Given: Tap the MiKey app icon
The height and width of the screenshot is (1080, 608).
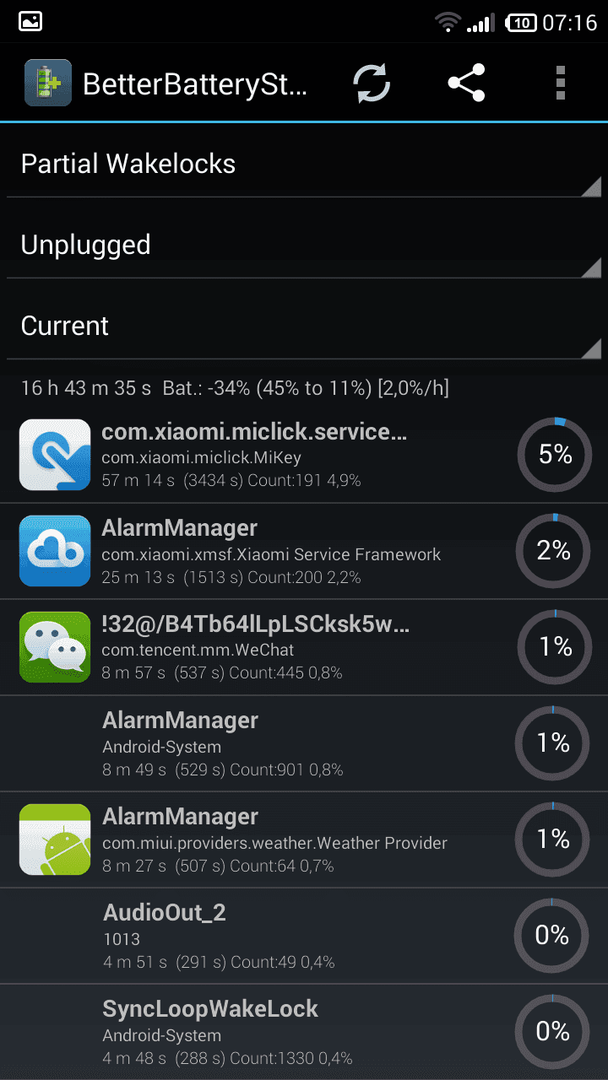Looking at the screenshot, I should [55, 455].
